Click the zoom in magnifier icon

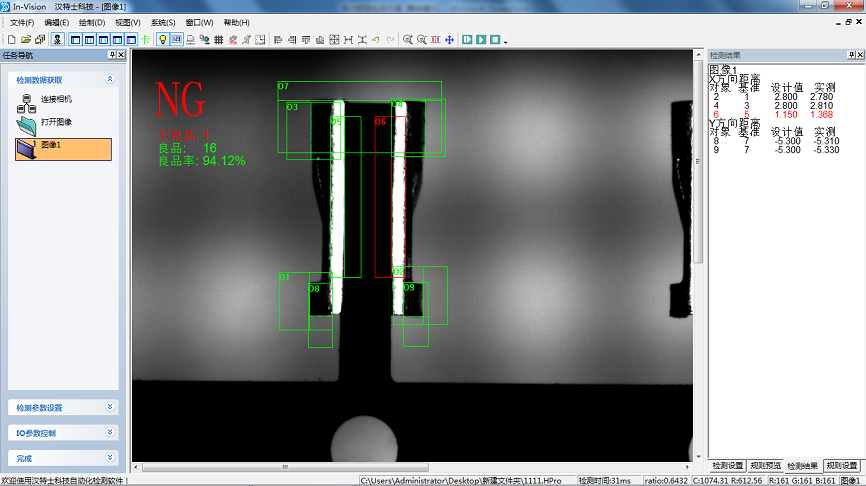click(x=408, y=40)
